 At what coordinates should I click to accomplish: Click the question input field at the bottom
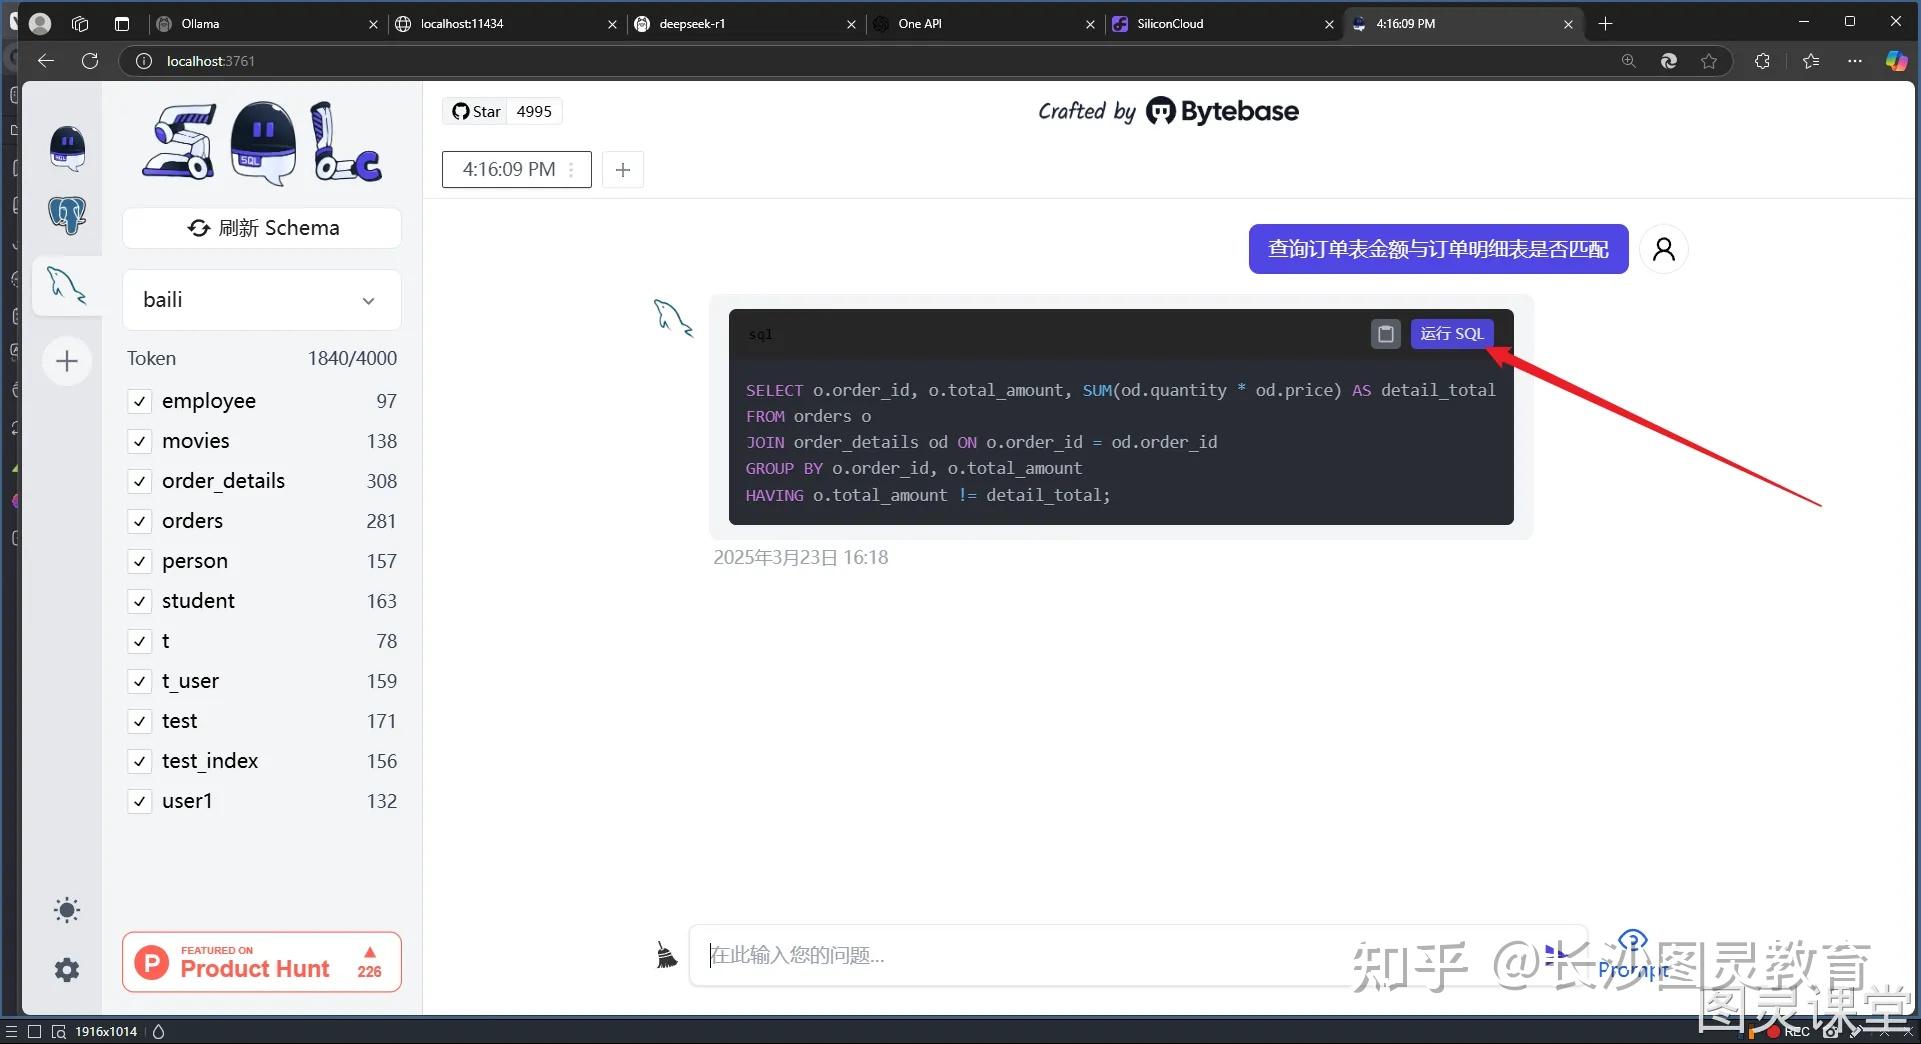(x=1100, y=955)
